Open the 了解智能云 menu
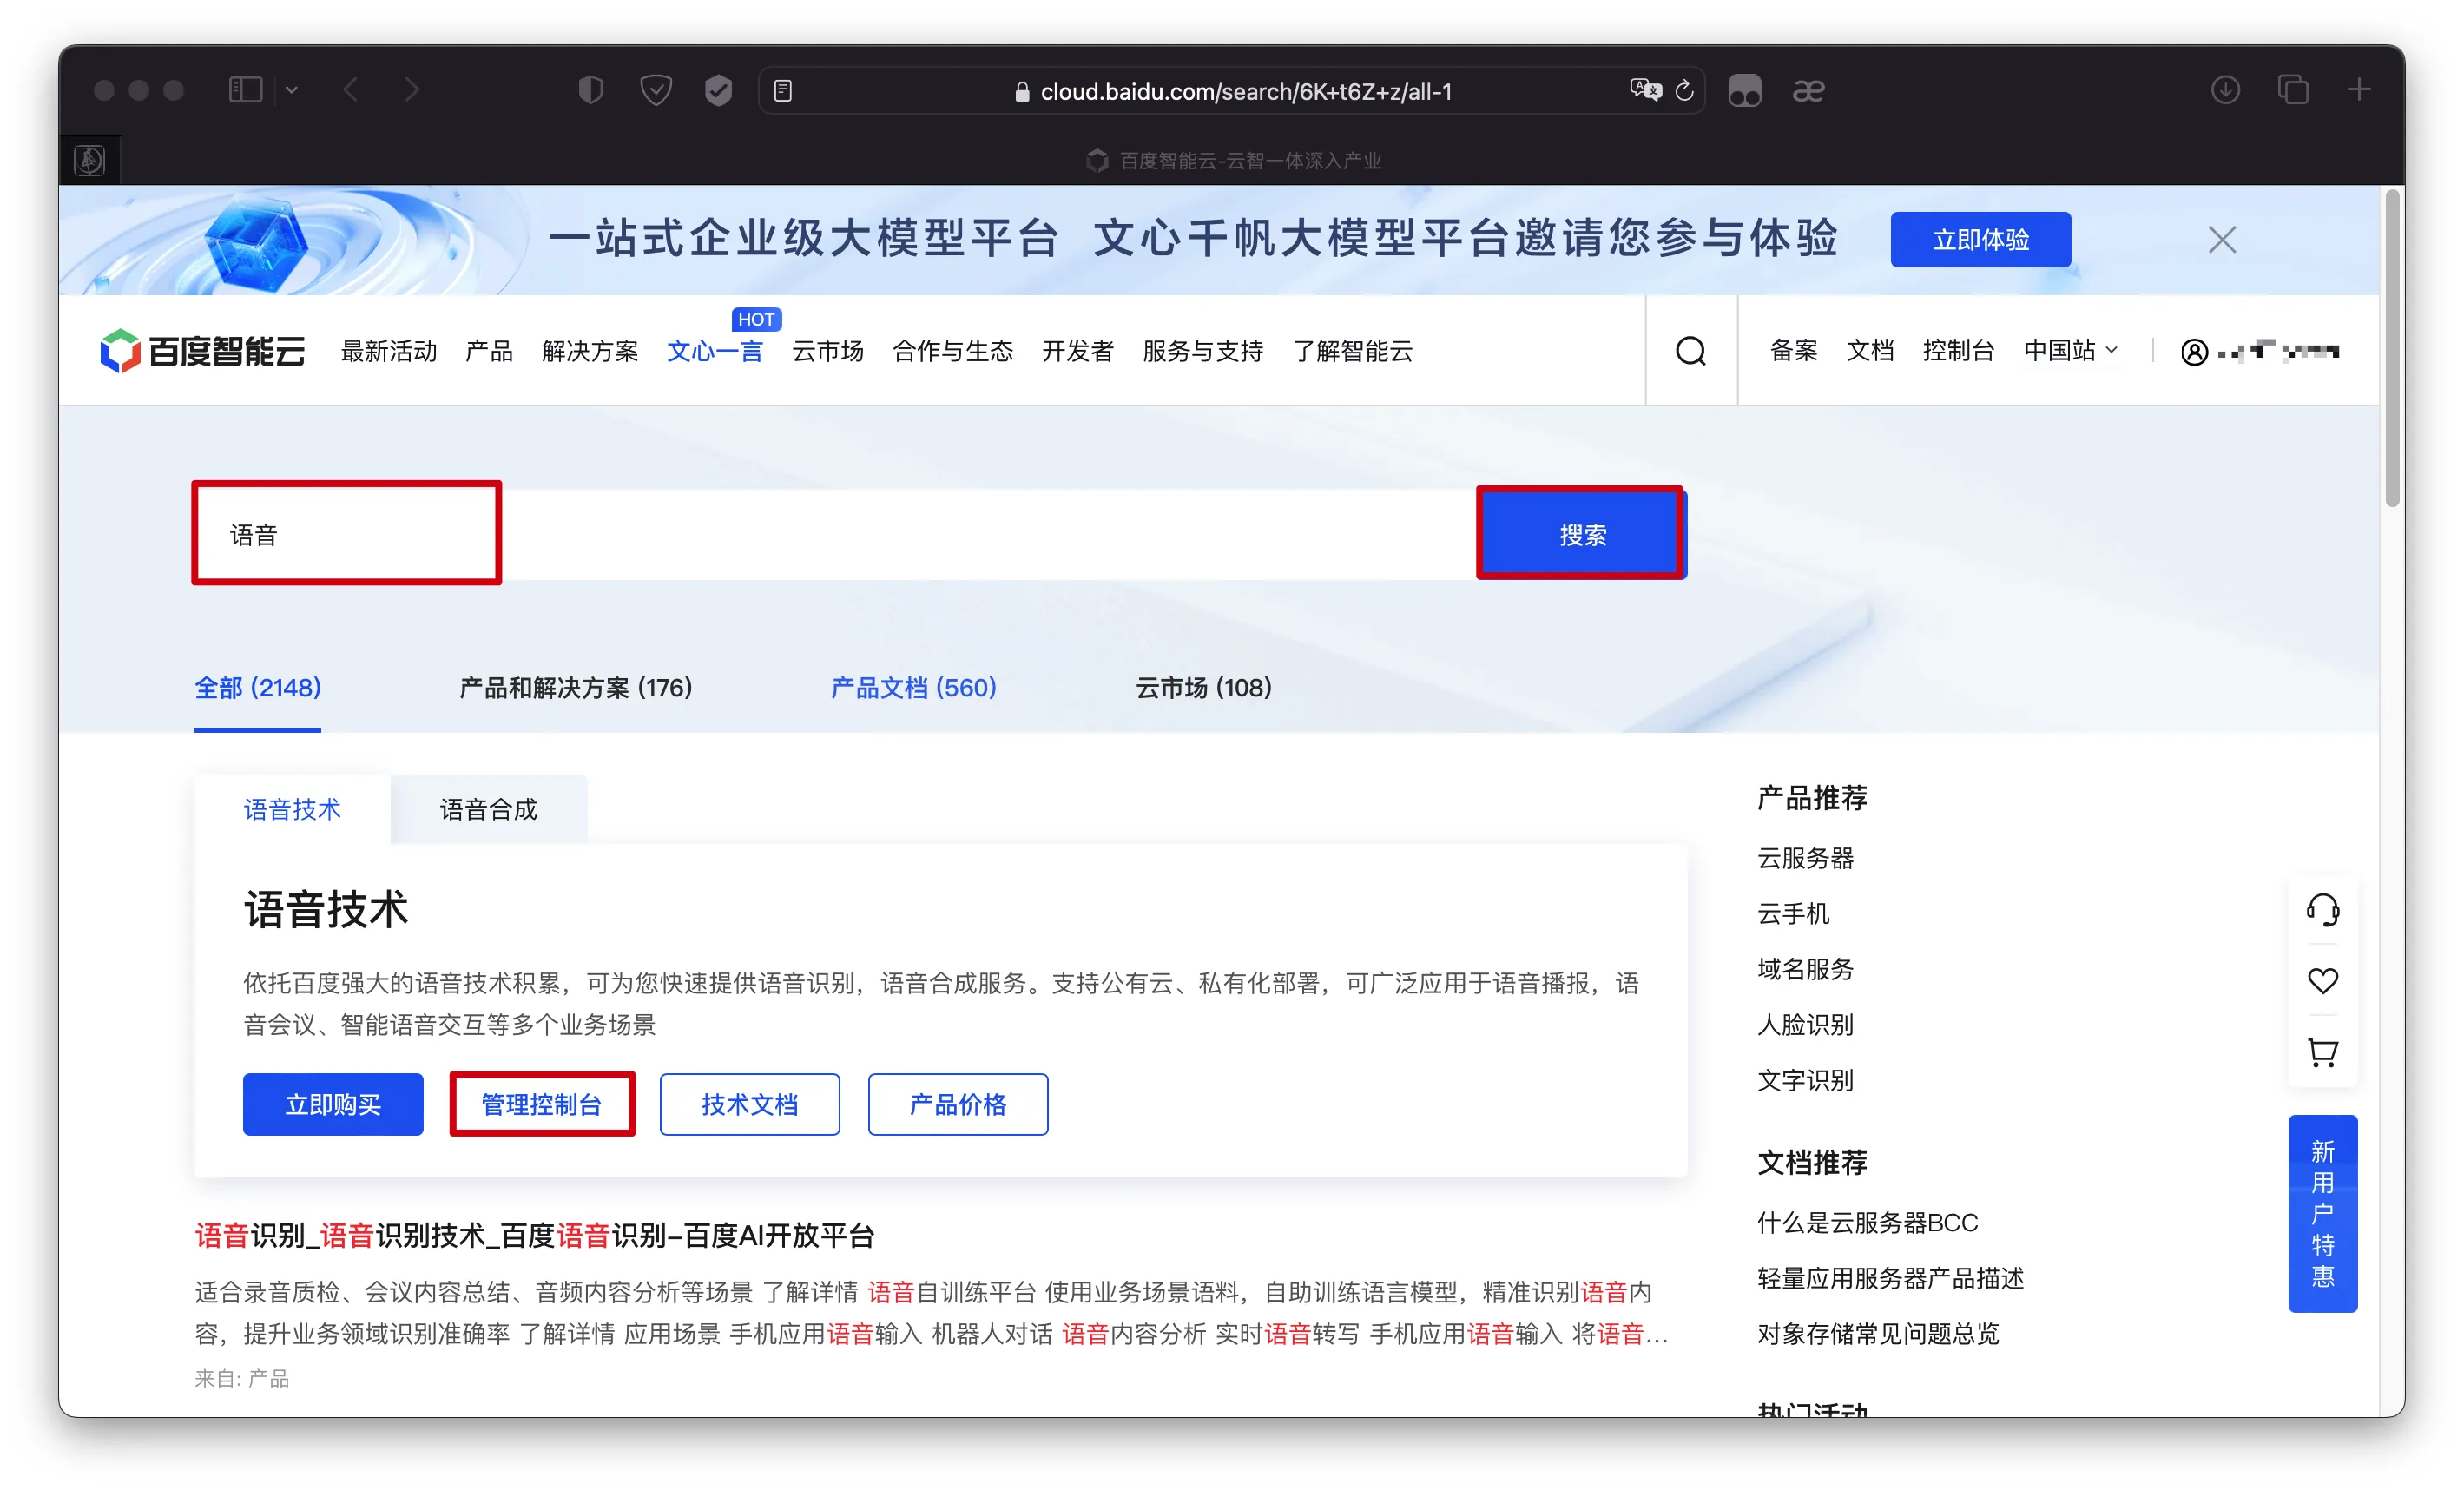 click(1353, 351)
